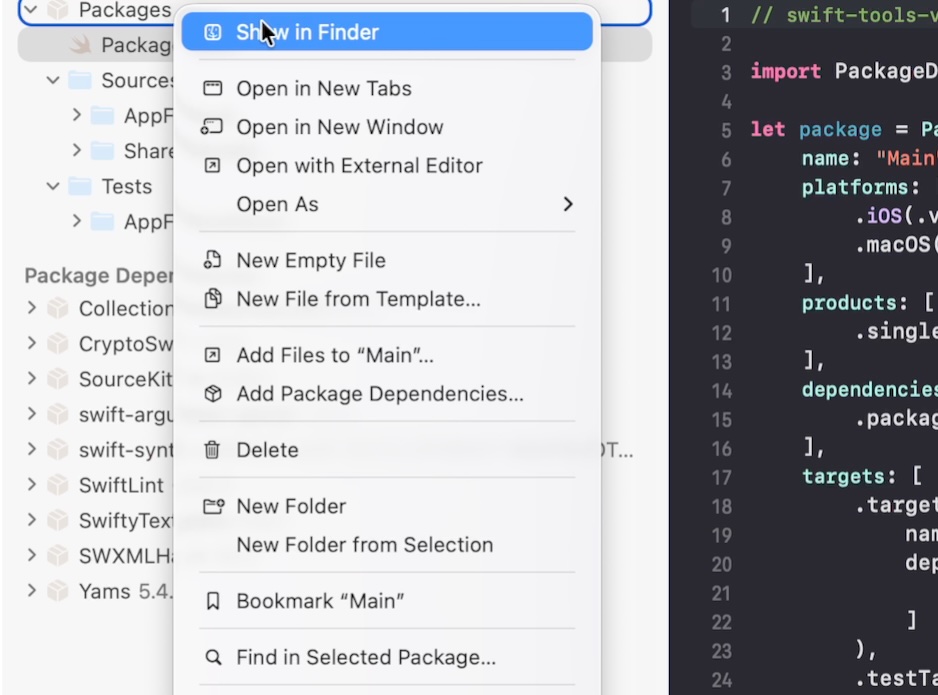Select the SwiftLint package in the navigator

[121, 485]
